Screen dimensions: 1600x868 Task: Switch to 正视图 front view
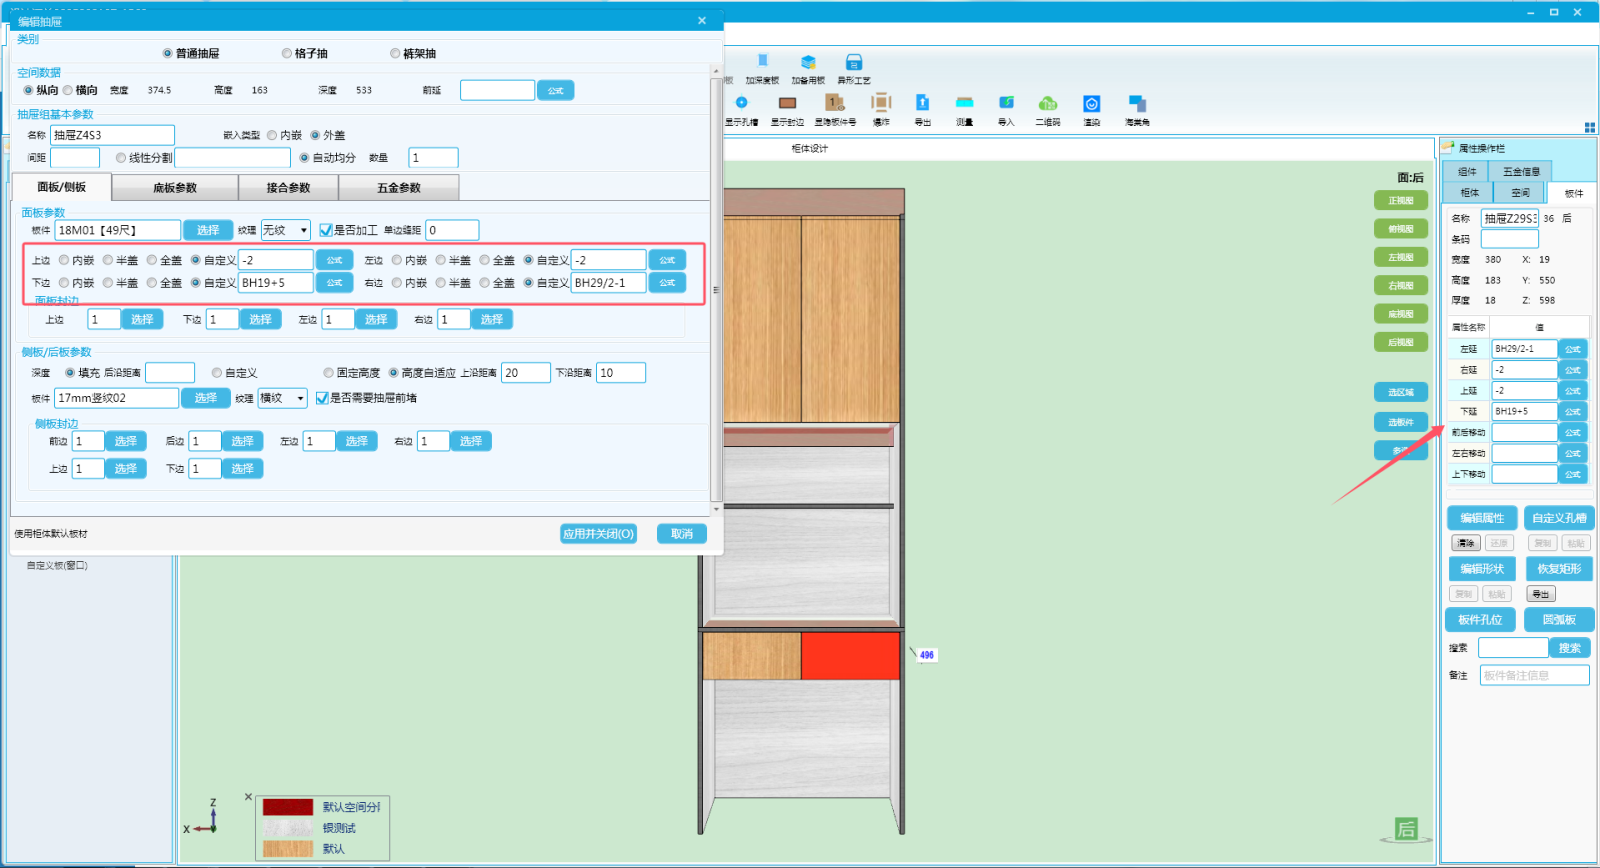pyautogui.click(x=1401, y=201)
